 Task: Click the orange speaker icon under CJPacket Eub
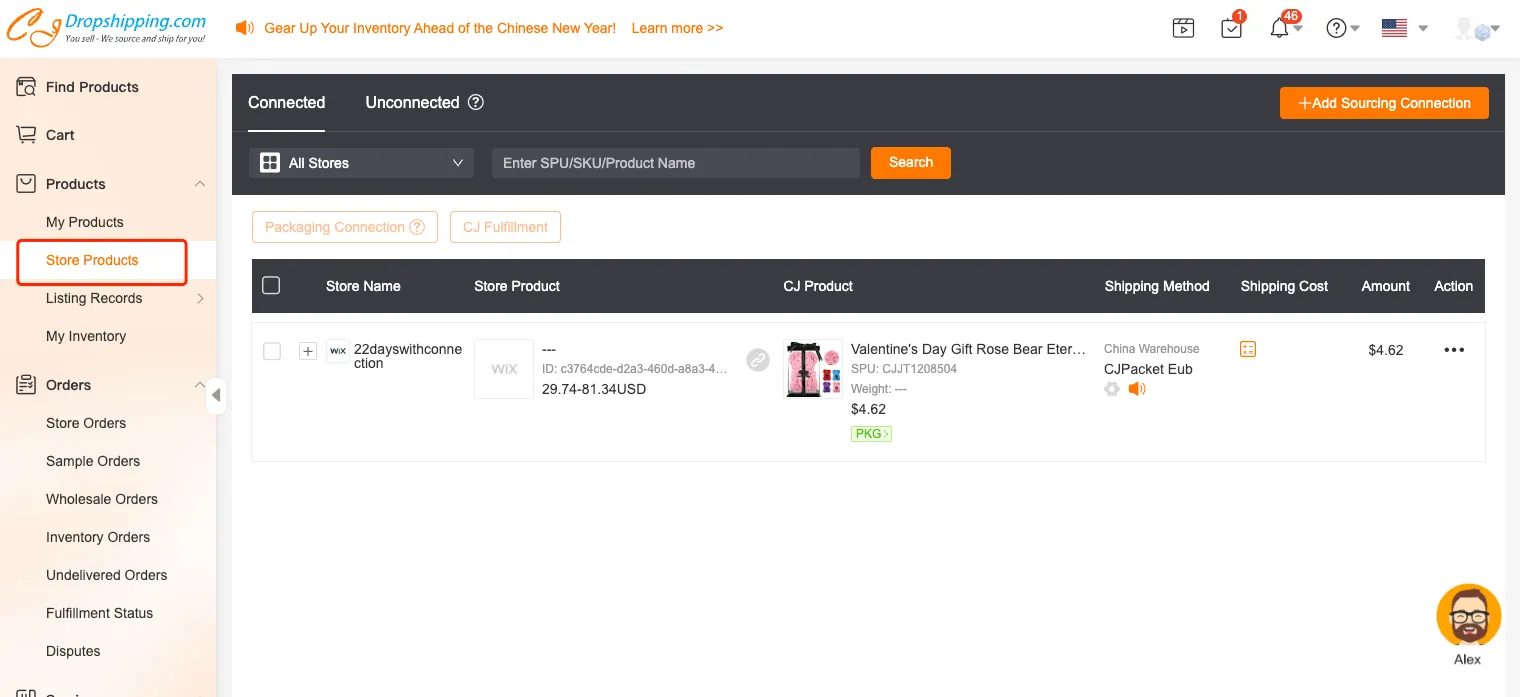coord(1136,389)
